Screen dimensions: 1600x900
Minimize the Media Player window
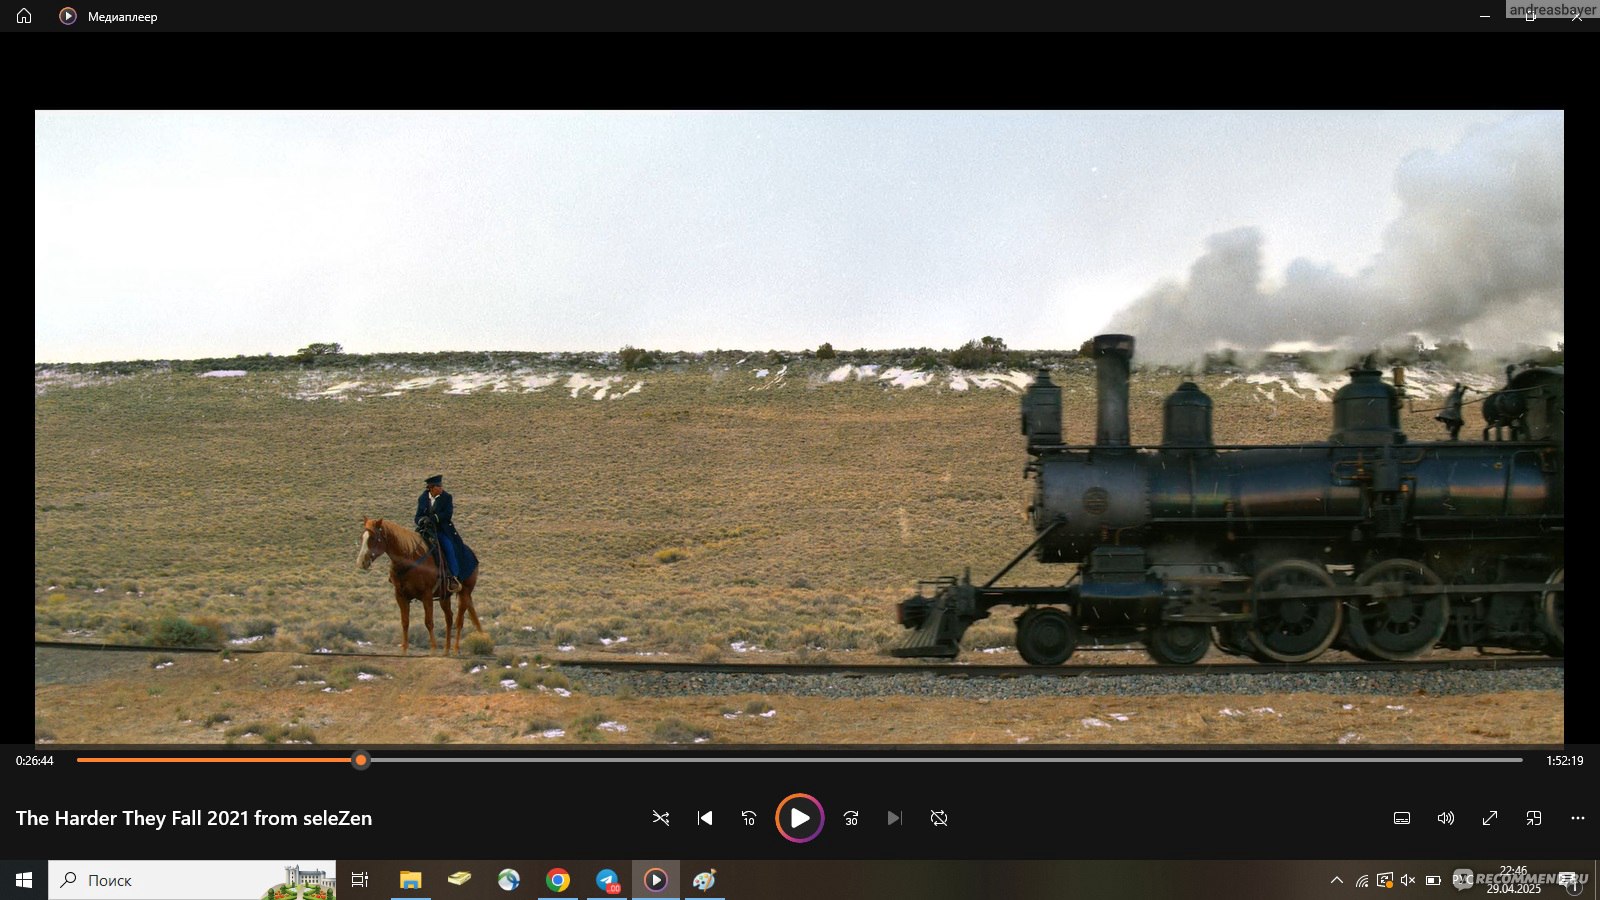pyautogui.click(x=1485, y=16)
